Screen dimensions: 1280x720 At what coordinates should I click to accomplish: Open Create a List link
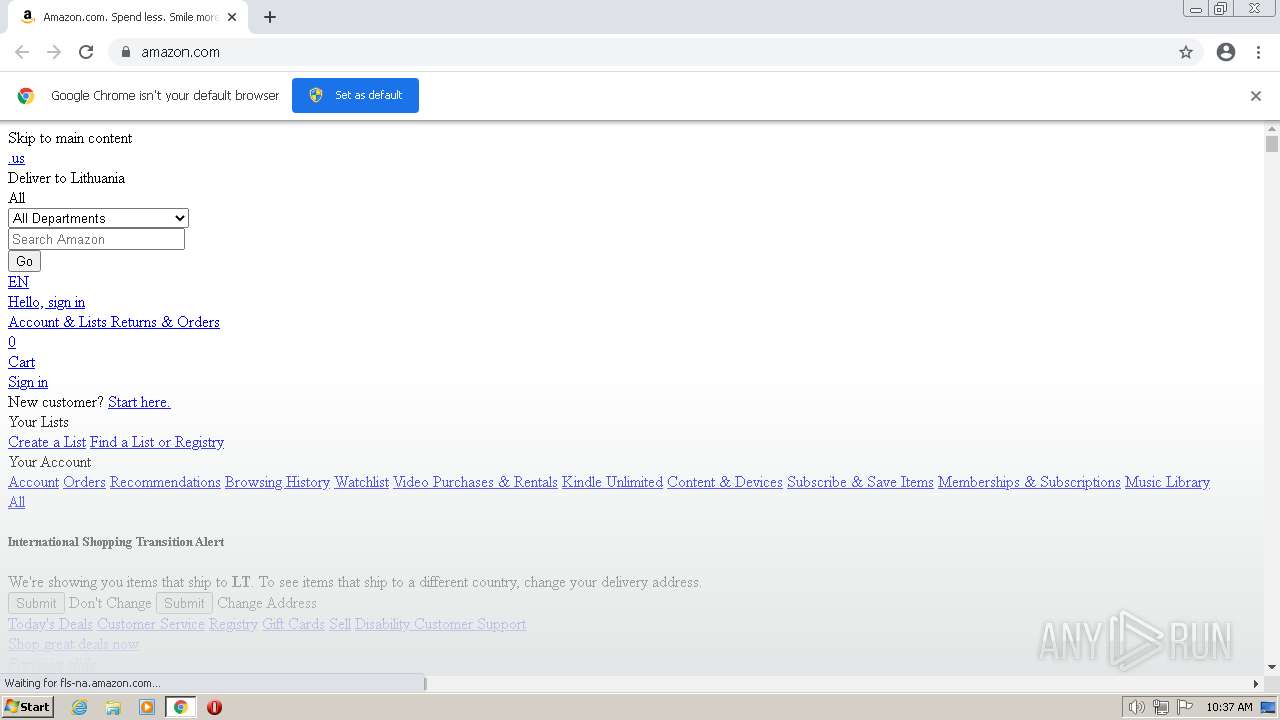pos(47,442)
